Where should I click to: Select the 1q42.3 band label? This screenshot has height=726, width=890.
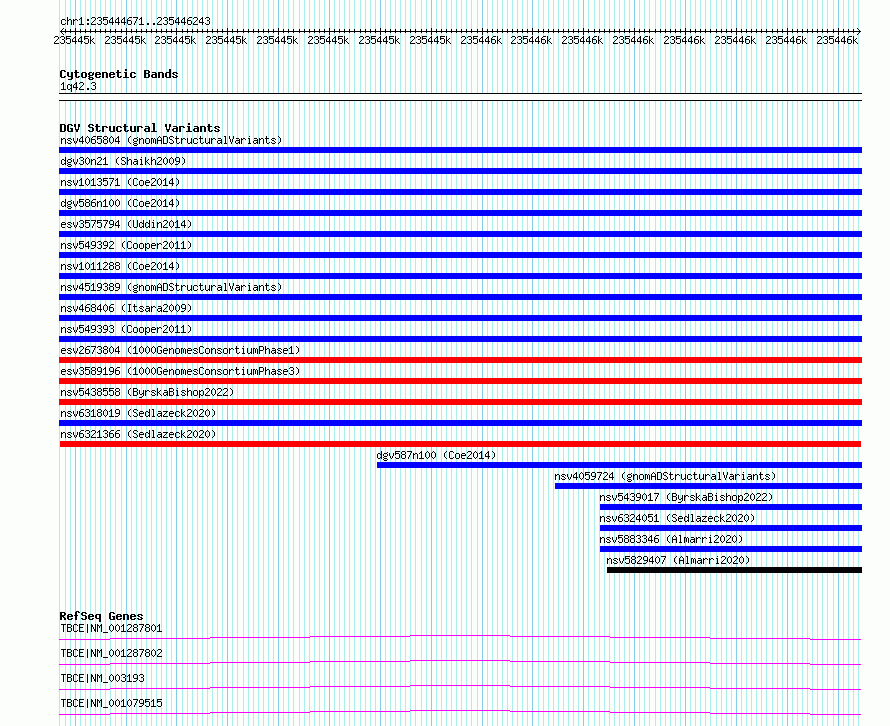(x=78, y=86)
